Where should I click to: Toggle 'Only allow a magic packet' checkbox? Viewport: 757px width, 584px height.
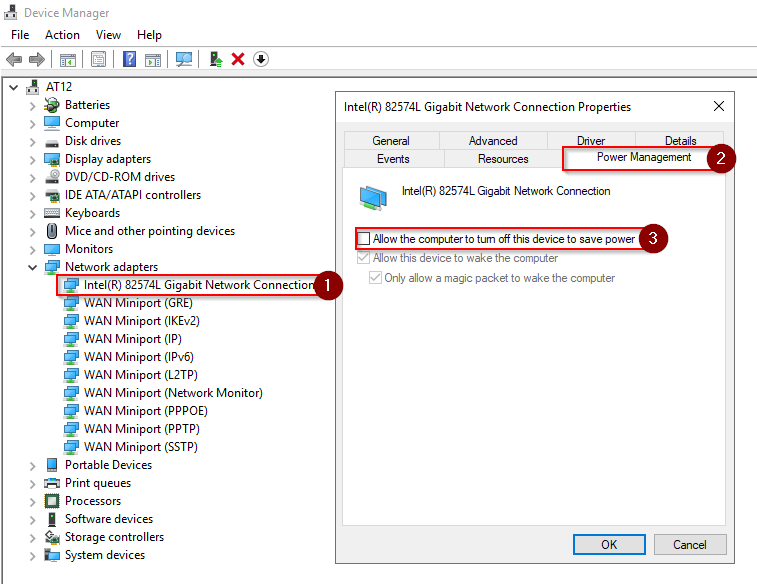tap(376, 278)
